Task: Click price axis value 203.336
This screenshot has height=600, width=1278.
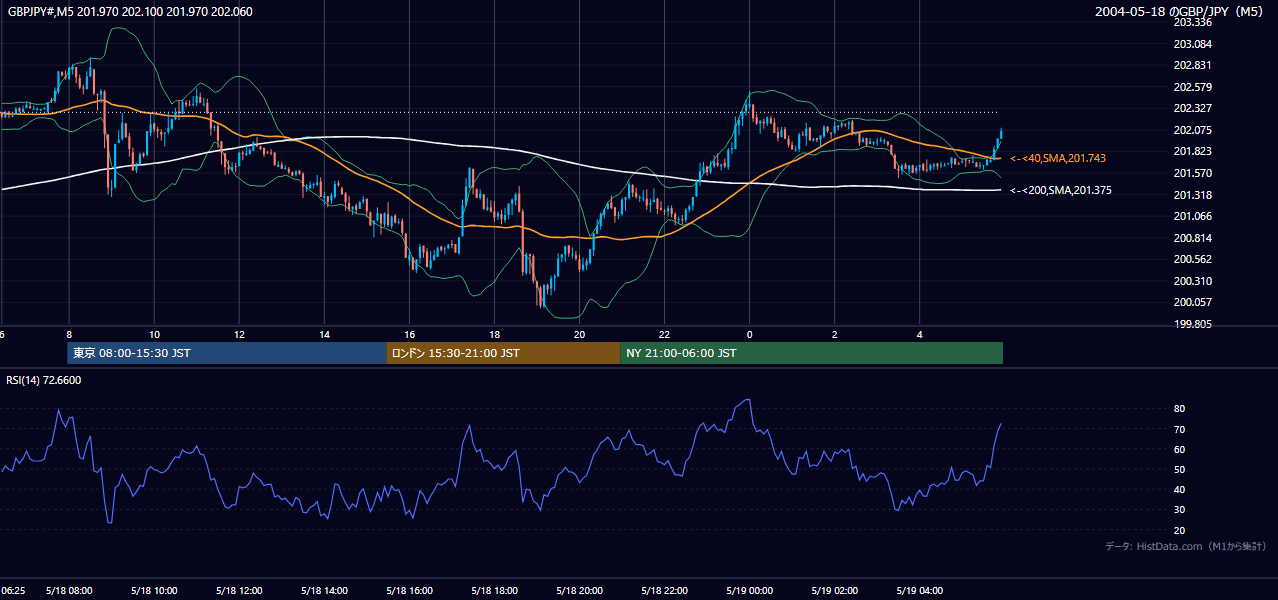Action: tap(1193, 22)
